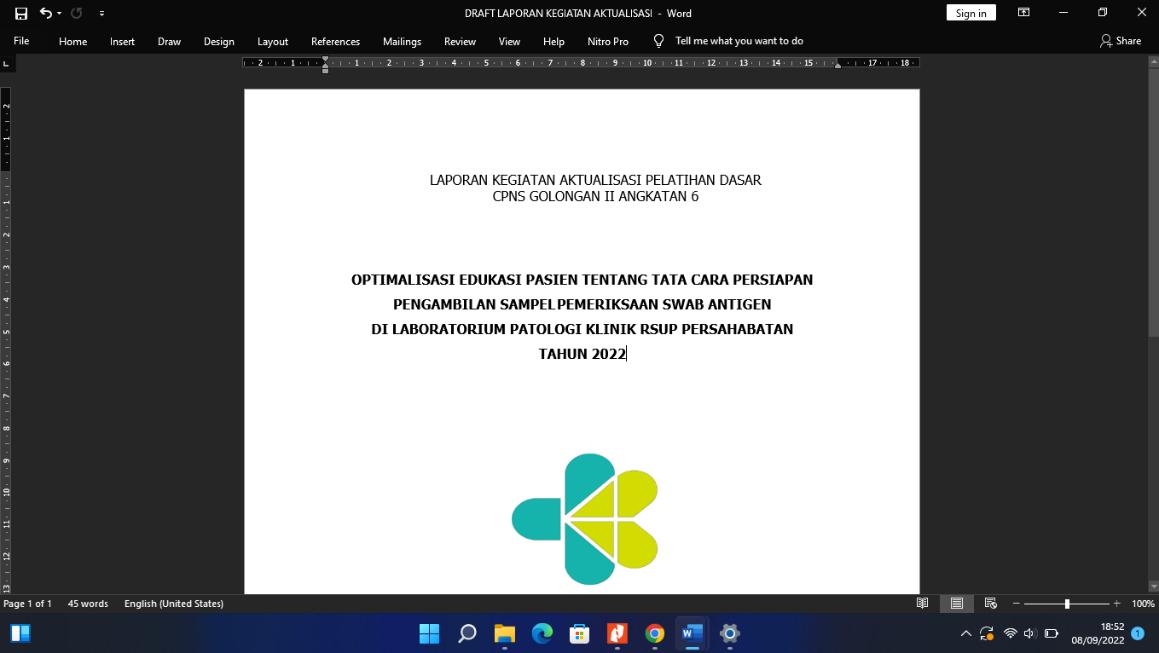The width and height of the screenshot is (1159, 653).
Task: Click the TAHUN 2022 line
Action: [582, 353]
